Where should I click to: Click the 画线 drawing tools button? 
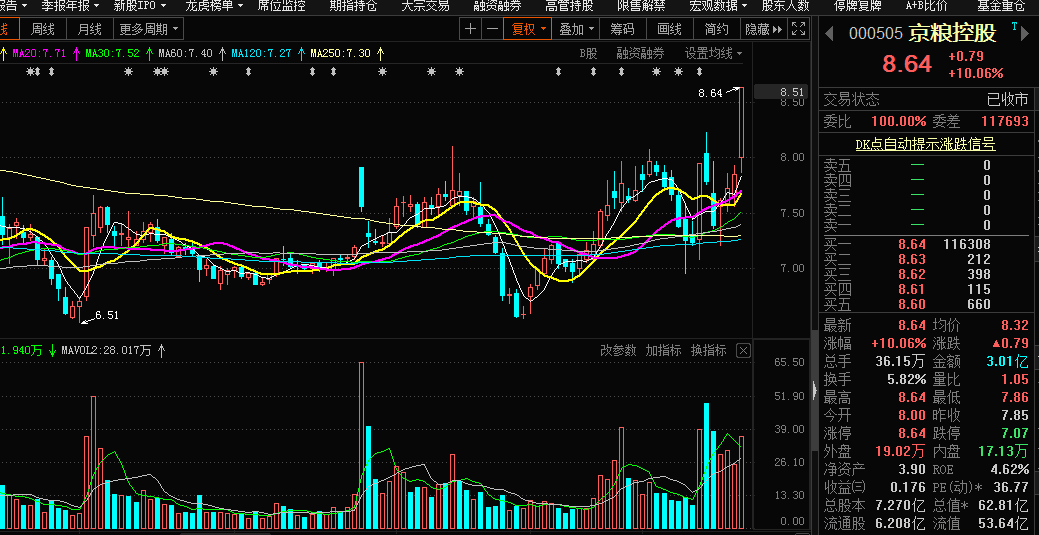click(669, 30)
